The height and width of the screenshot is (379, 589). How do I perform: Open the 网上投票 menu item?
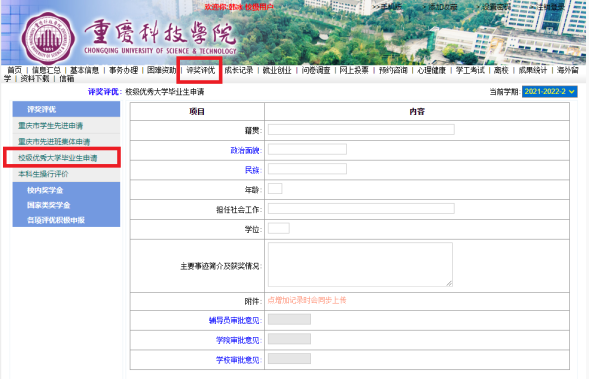[x=354, y=70]
